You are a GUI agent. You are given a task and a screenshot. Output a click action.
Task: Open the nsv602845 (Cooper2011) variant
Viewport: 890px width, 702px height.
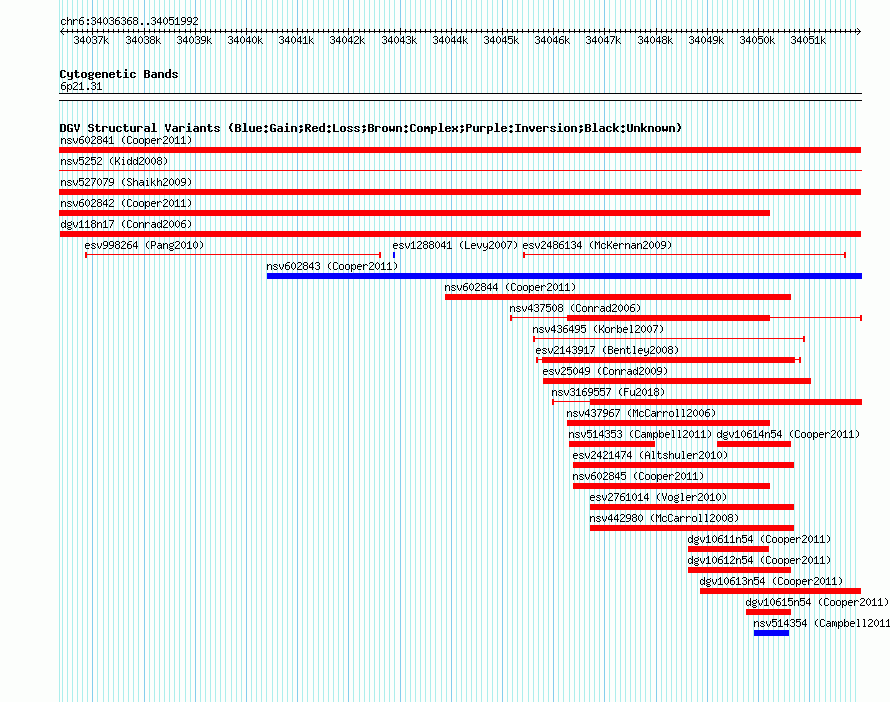tap(638, 476)
